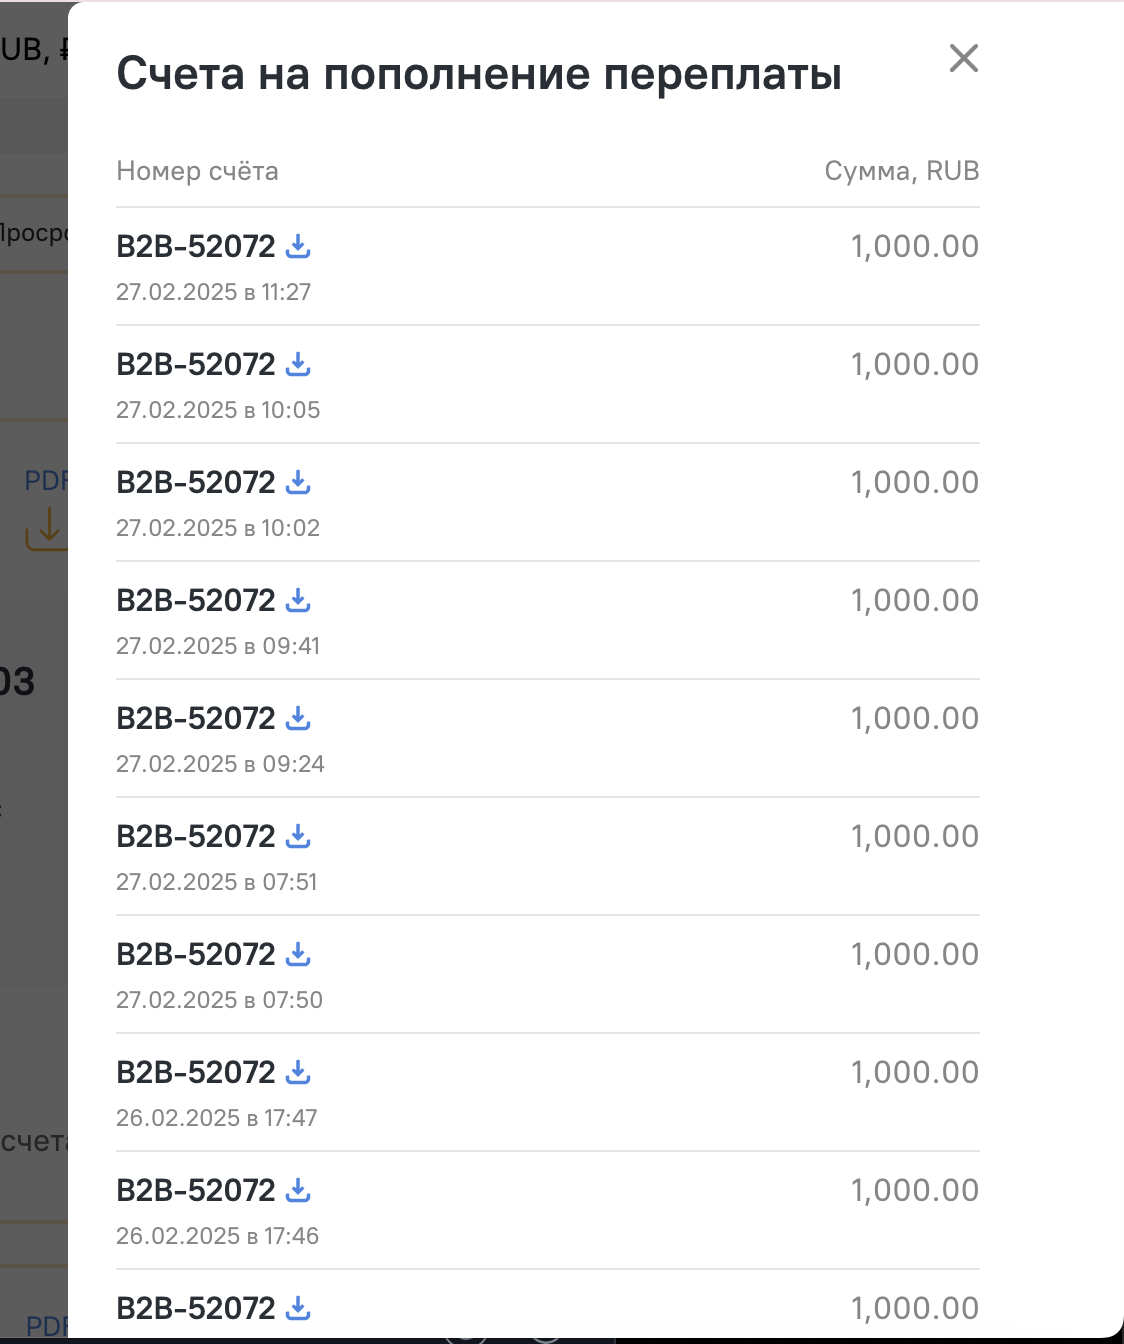Click B2B-52072 invoice number from 07:50
This screenshot has width=1124, height=1344.
click(x=196, y=954)
